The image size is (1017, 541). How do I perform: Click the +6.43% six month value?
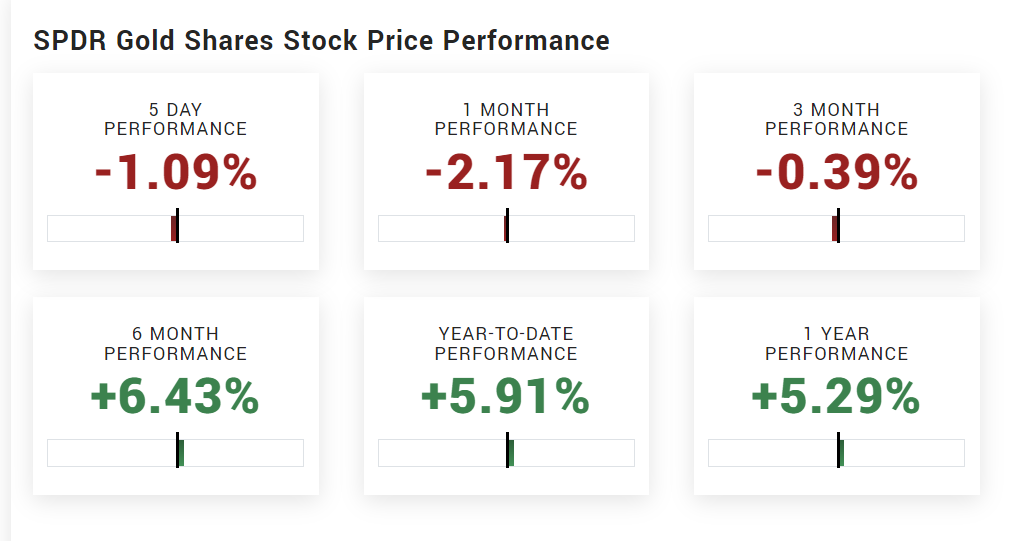(x=175, y=398)
